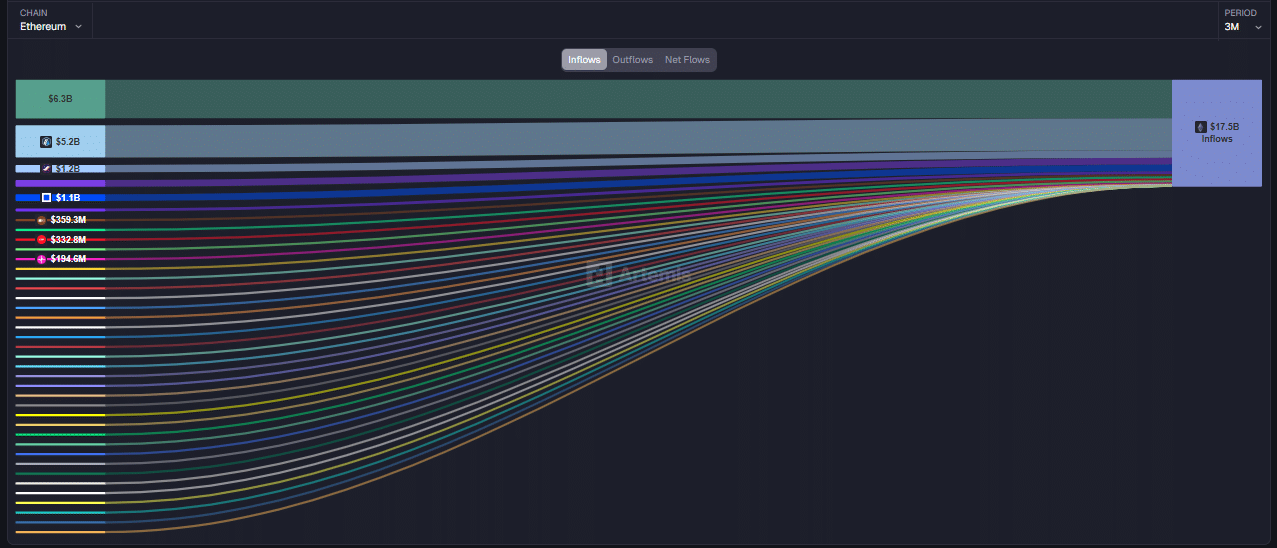Click the chevron next to Ethereum
The width and height of the screenshot is (1277, 548).
79,27
